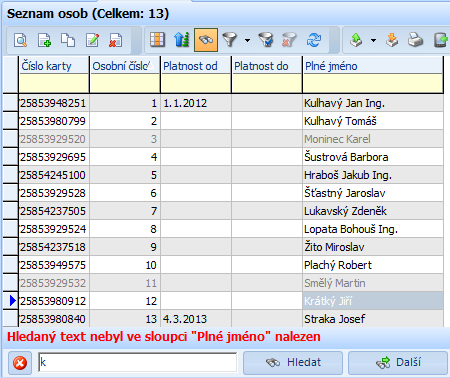
Task: Click card number 25854245100
Action: click(x=53, y=175)
